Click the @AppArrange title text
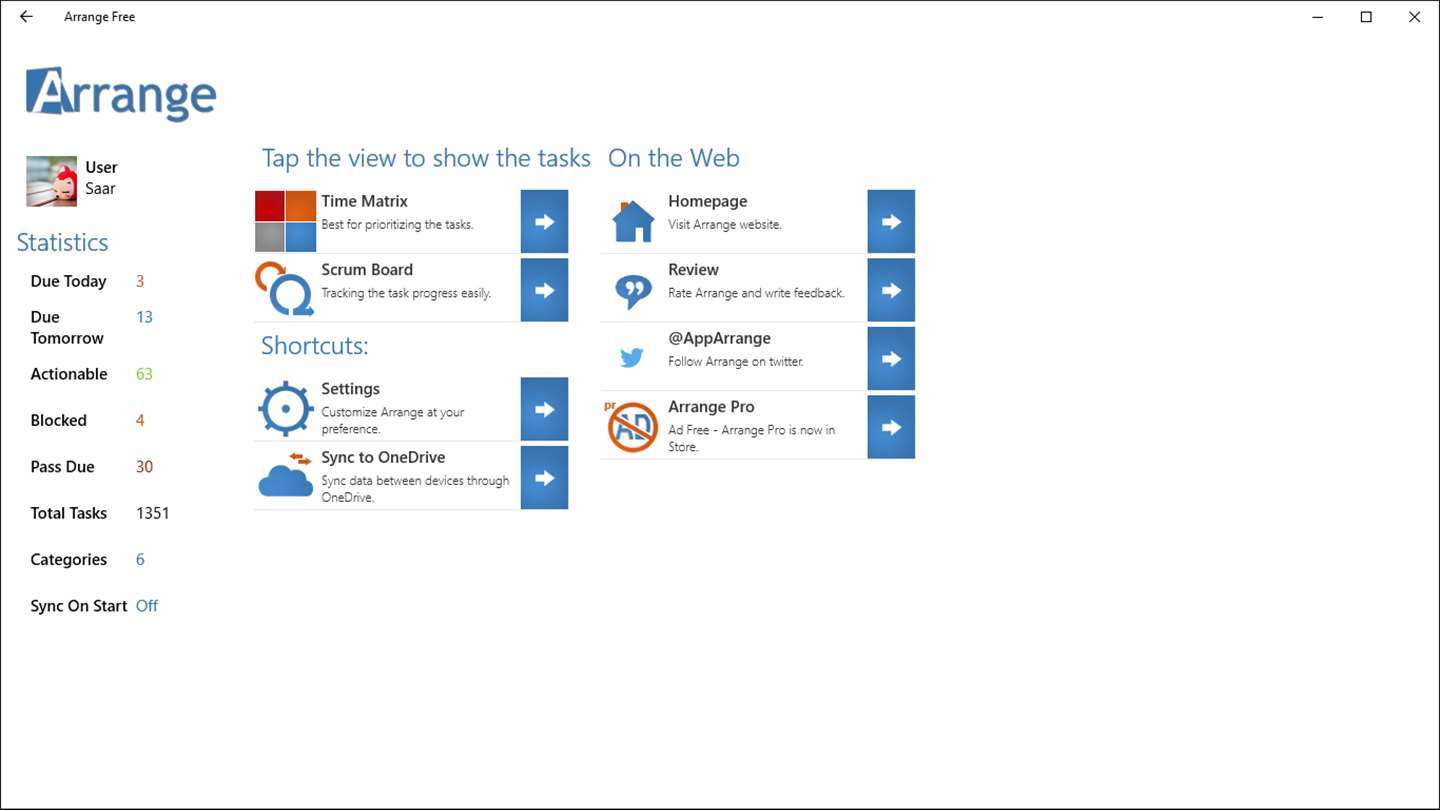 point(719,338)
